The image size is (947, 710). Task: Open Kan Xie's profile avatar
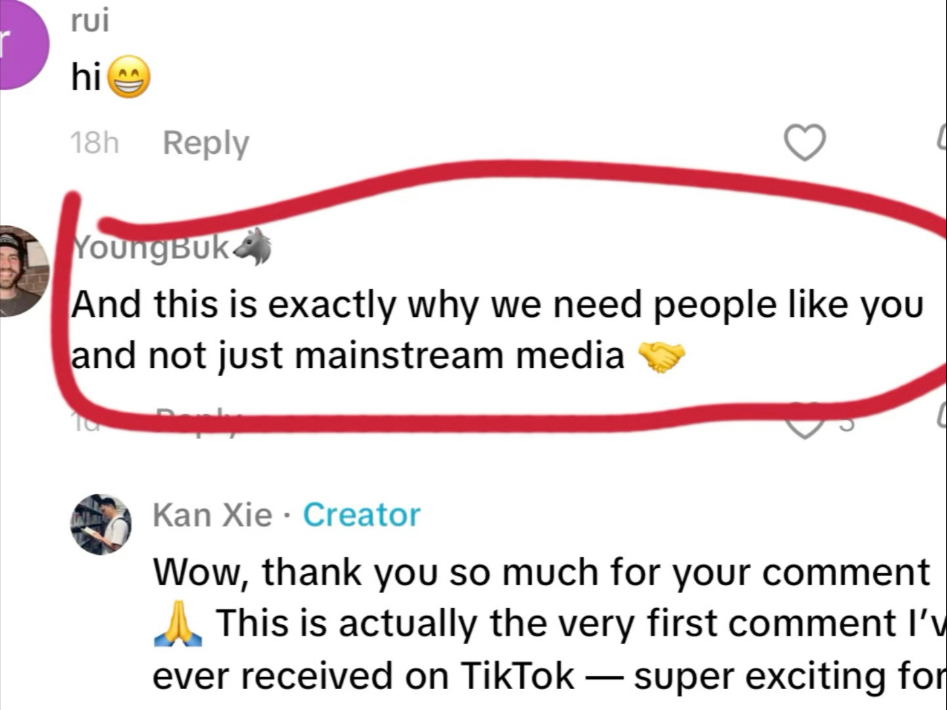101,524
